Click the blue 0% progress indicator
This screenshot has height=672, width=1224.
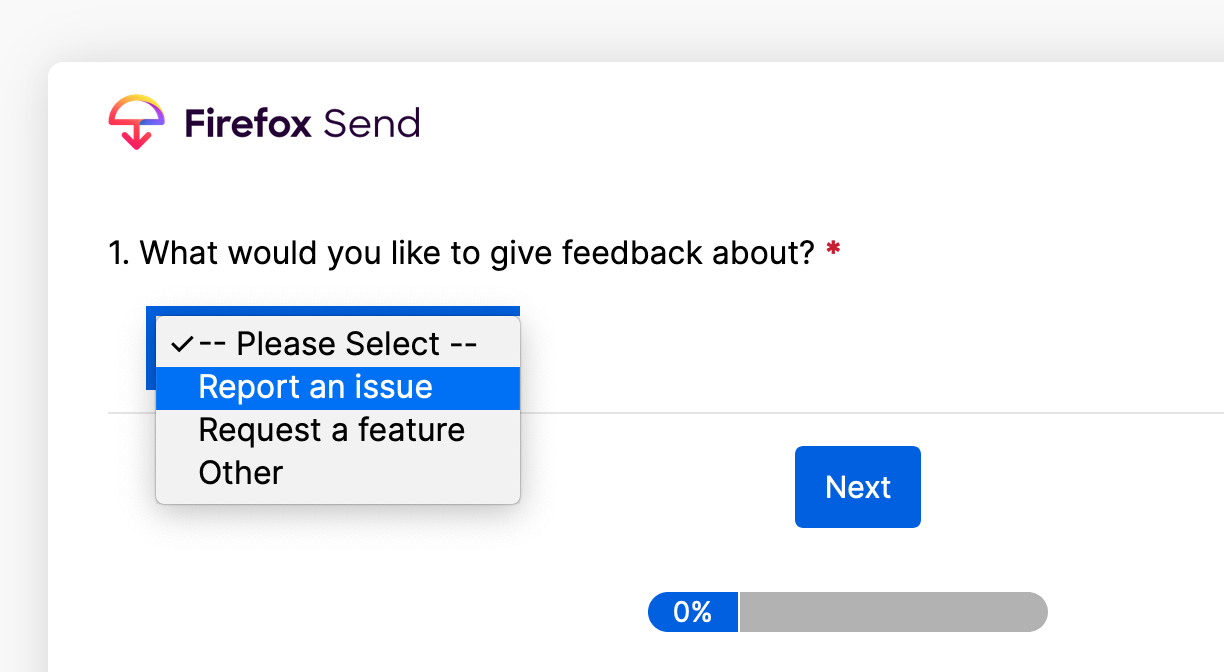tap(693, 612)
